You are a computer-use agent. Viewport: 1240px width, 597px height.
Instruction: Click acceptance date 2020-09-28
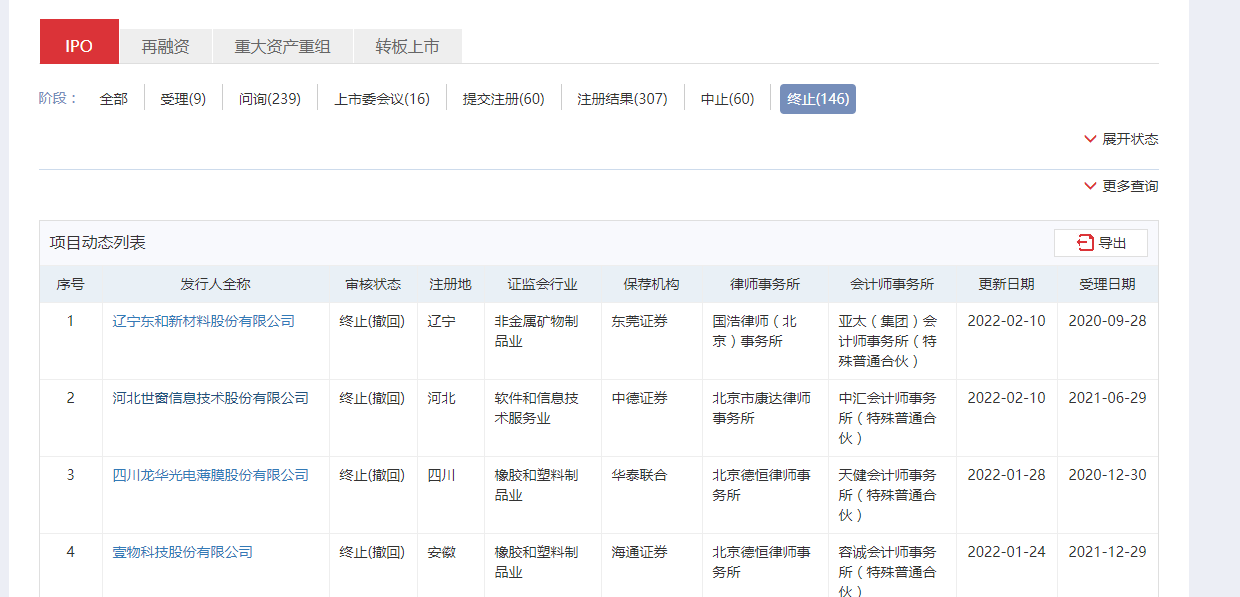pos(1107,321)
